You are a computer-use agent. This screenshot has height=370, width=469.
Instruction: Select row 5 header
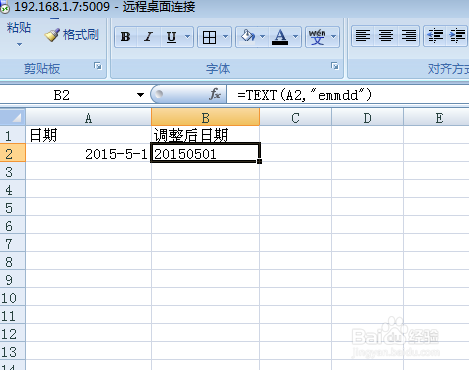pos(12,208)
